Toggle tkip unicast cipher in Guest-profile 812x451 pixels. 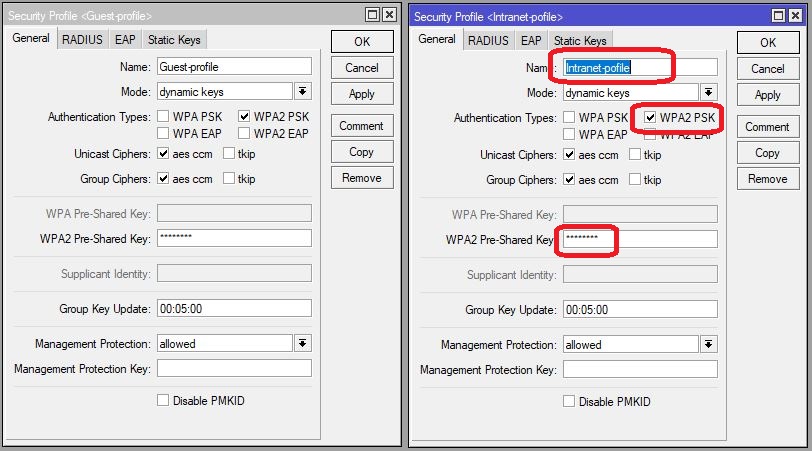pos(229,154)
